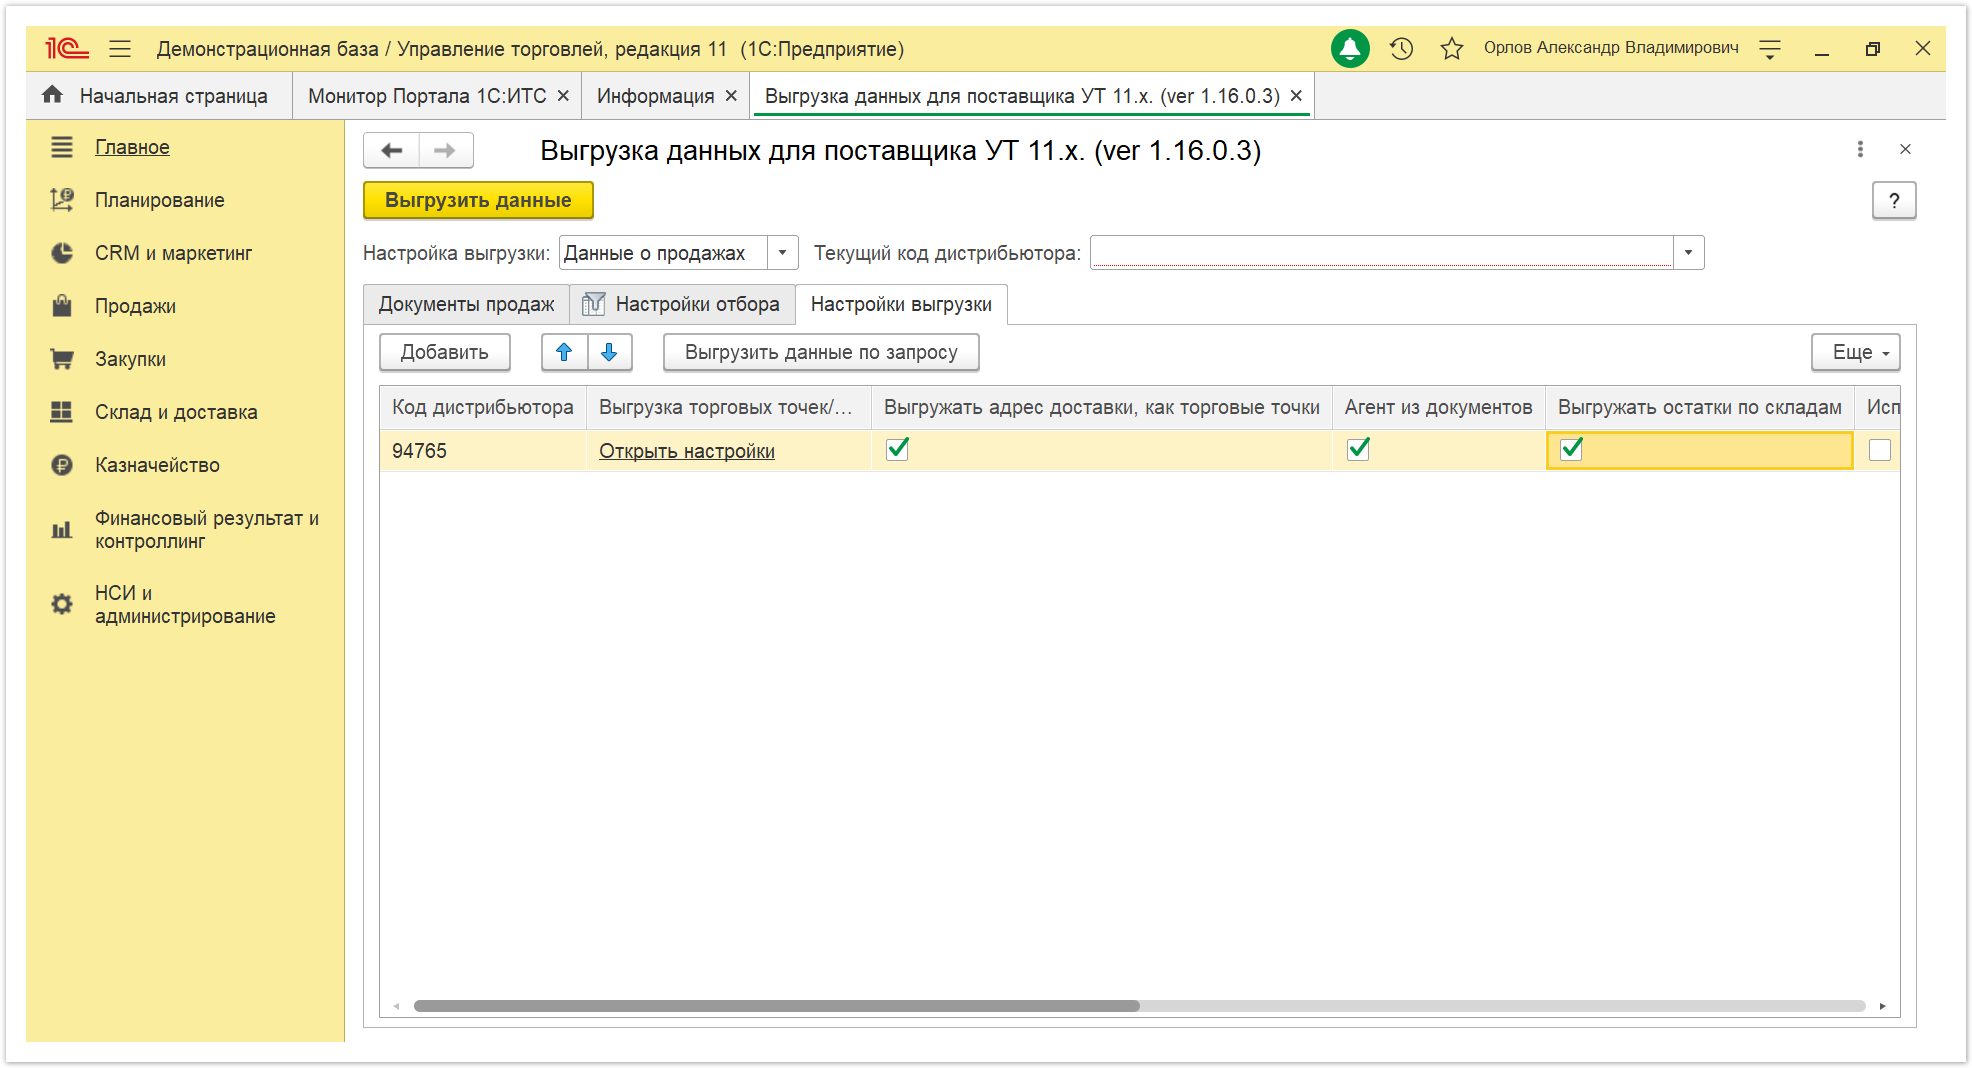The width and height of the screenshot is (1972, 1068).
Task: Click Код дистрибьютора column header
Action: [483, 407]
